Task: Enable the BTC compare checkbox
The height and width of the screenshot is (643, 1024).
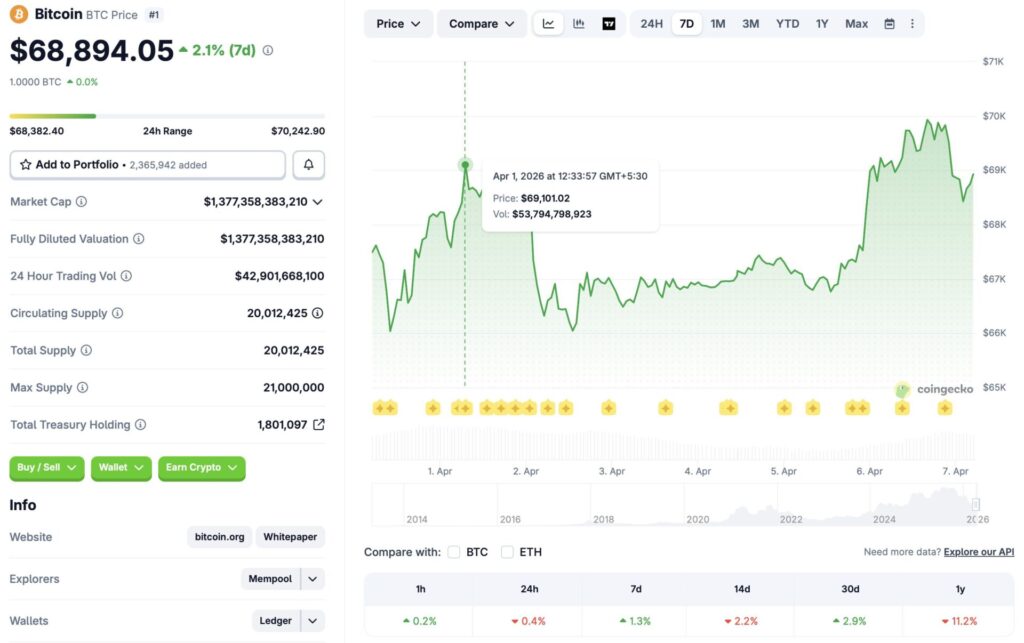Action: point(455,551)
